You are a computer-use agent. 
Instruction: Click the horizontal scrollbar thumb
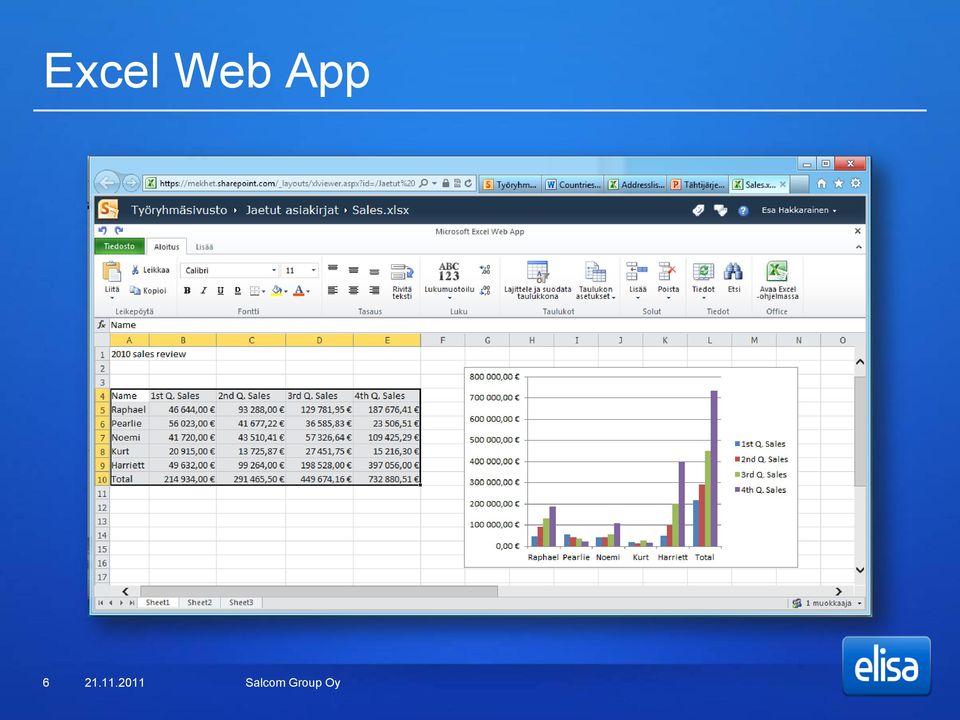point(319,591)
